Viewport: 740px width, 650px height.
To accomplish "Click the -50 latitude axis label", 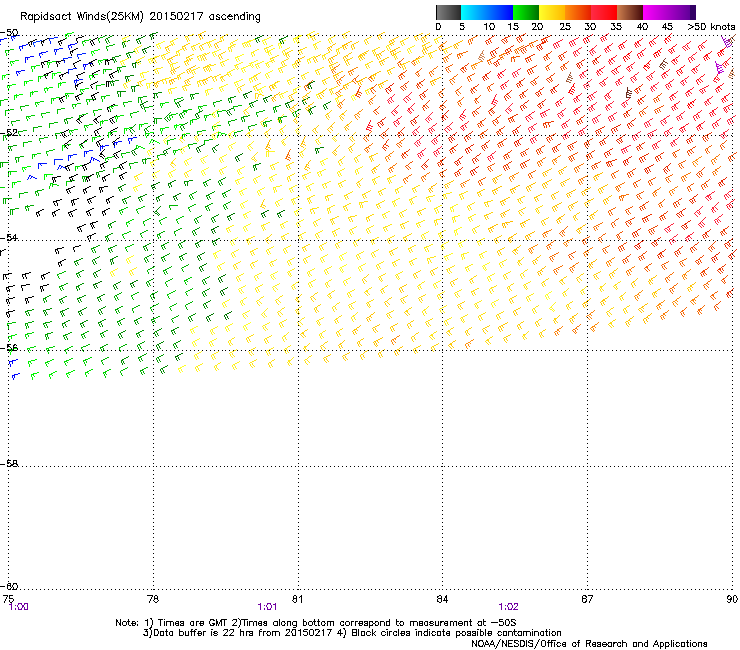I will [9, 33].
